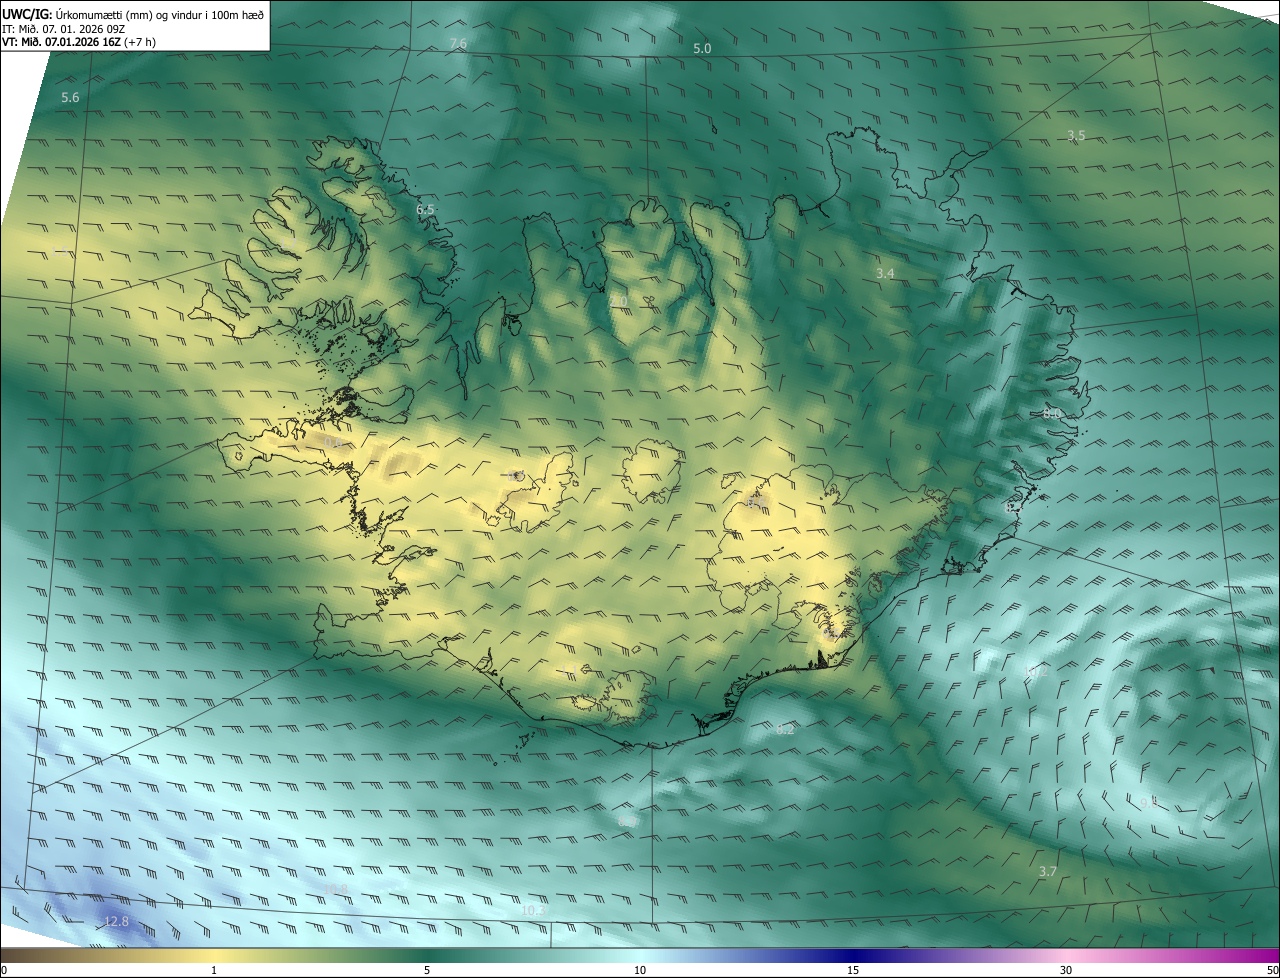
Task: Click the 7.6 value label on the map
Action: 458,43
